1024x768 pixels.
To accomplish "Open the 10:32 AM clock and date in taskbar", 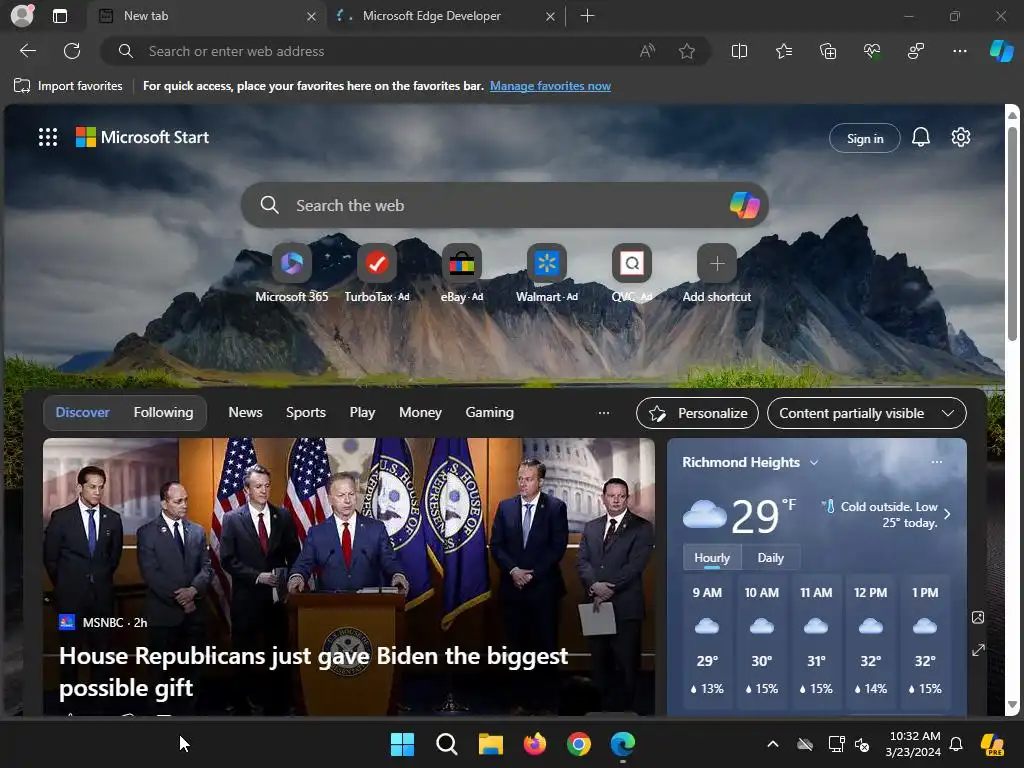I will [913, 744].
